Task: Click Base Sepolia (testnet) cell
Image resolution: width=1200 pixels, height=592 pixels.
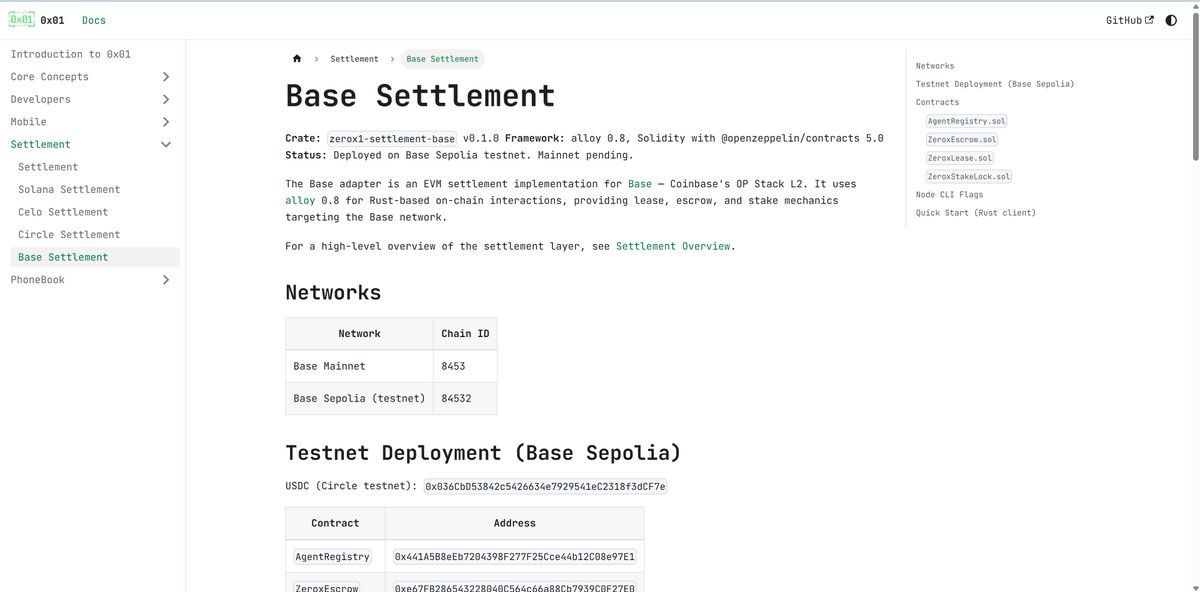Action: tap(359, 398)
